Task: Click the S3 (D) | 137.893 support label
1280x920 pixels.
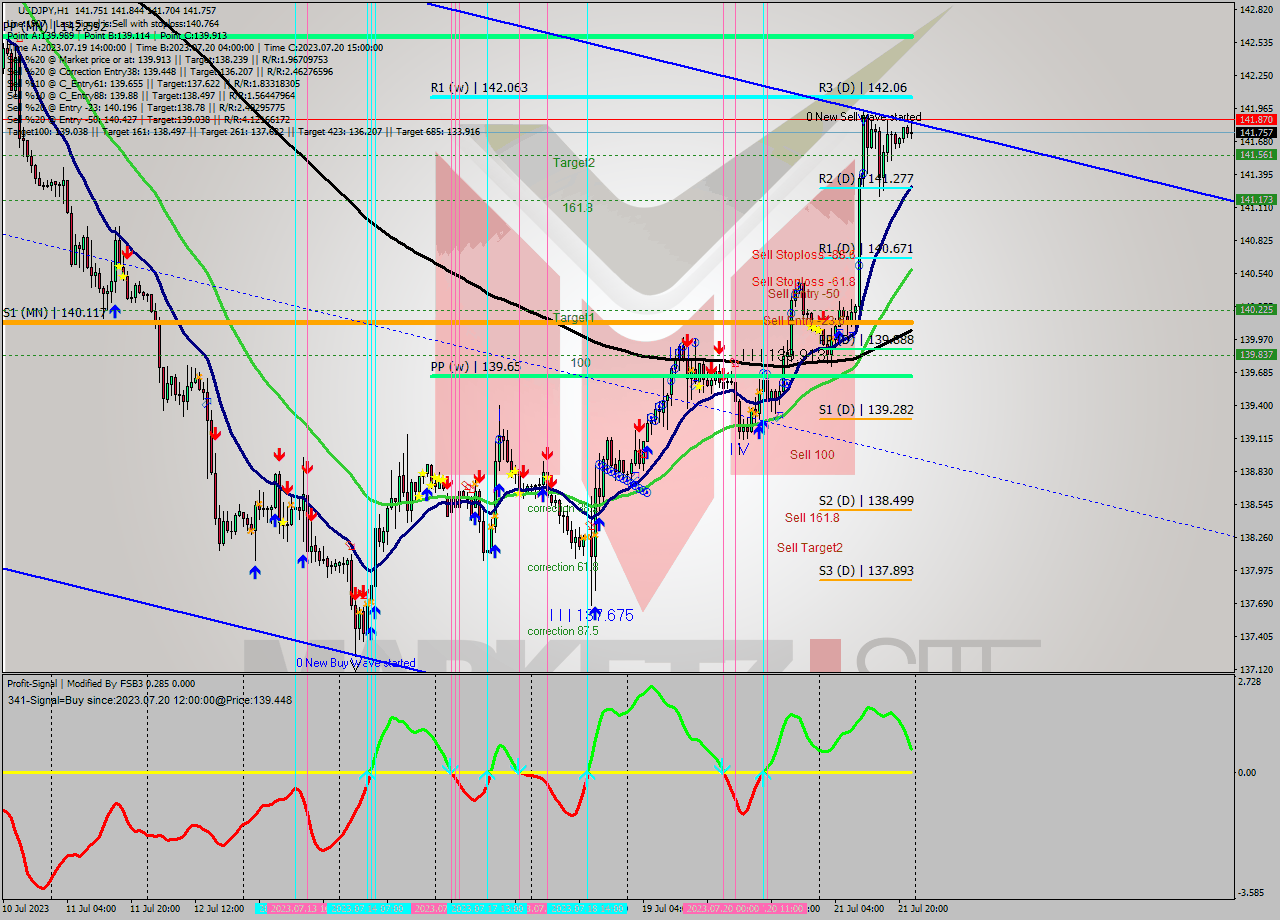Action: pos(866,570)
